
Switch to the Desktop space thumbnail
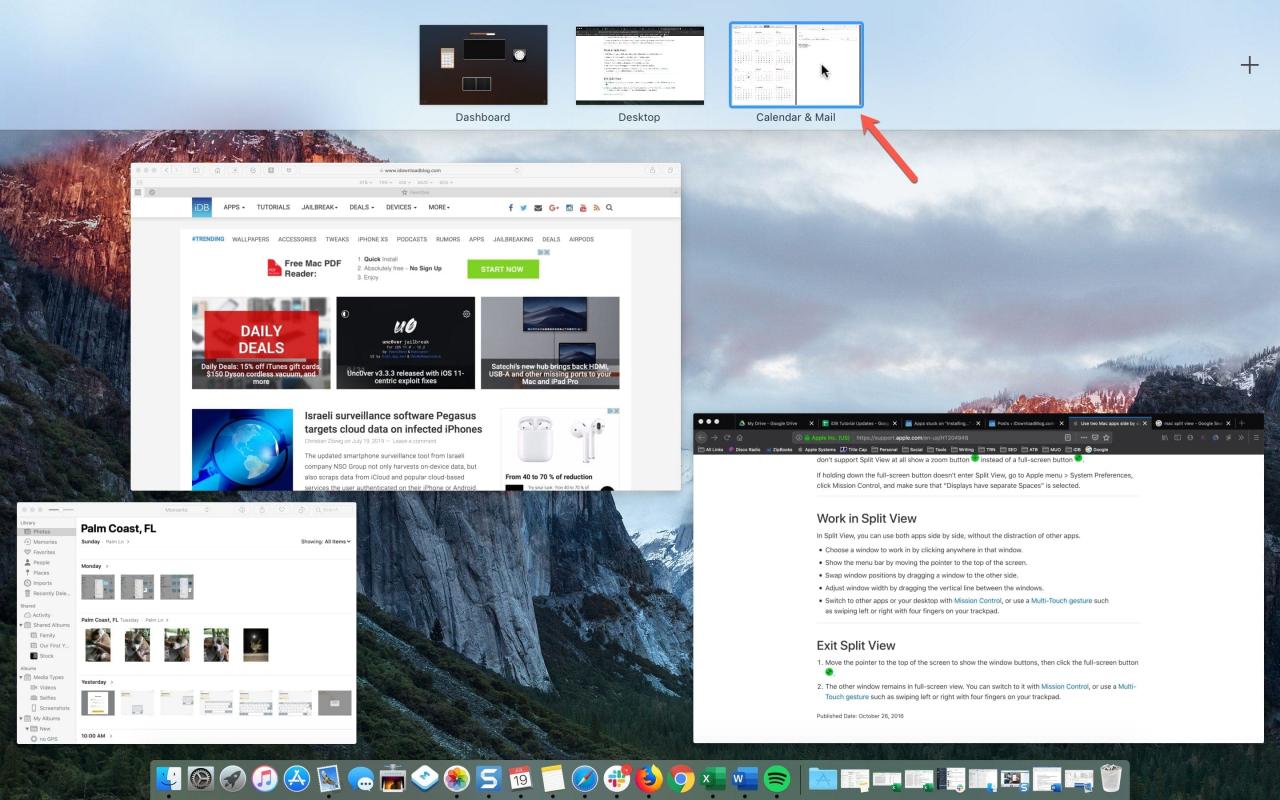coord(639,64)
